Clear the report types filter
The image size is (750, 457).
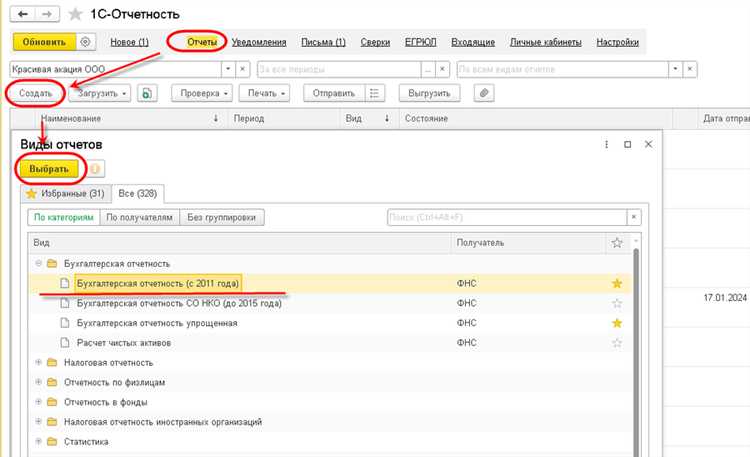point(690,69)
